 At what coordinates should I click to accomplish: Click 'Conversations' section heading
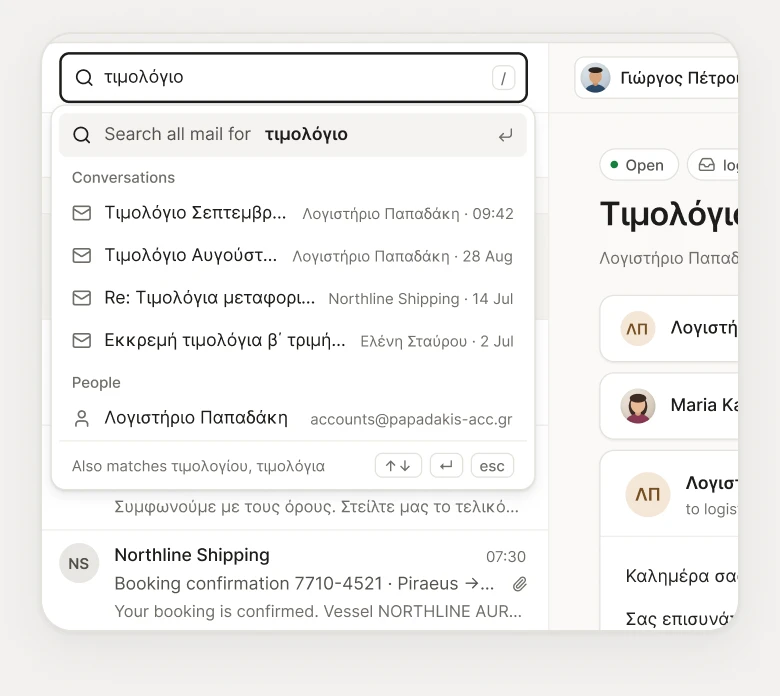point(123,178)
